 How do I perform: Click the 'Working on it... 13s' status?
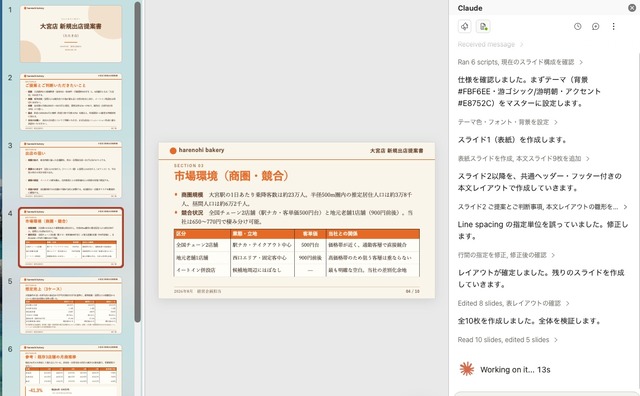(515, 369)
